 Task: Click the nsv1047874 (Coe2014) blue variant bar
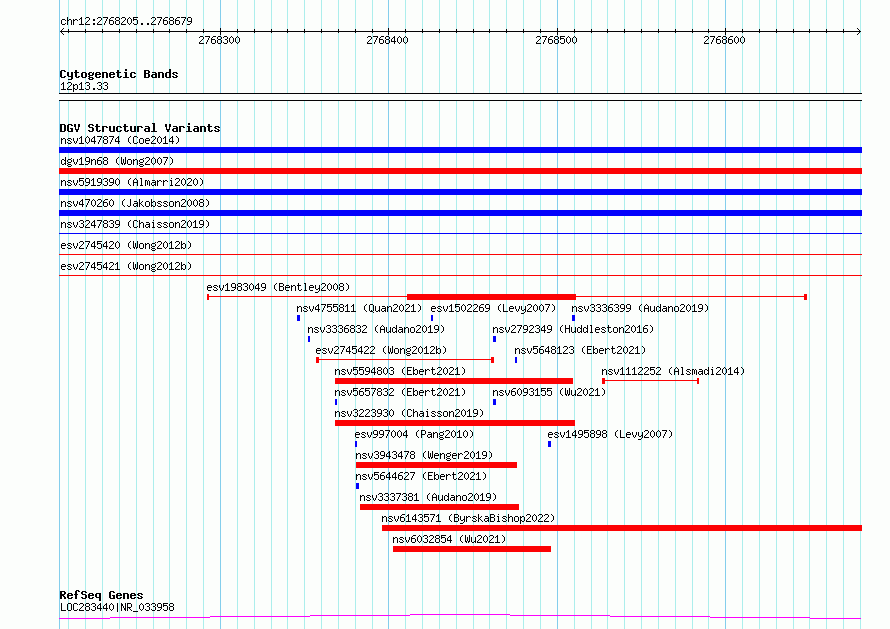pos(460,150)
